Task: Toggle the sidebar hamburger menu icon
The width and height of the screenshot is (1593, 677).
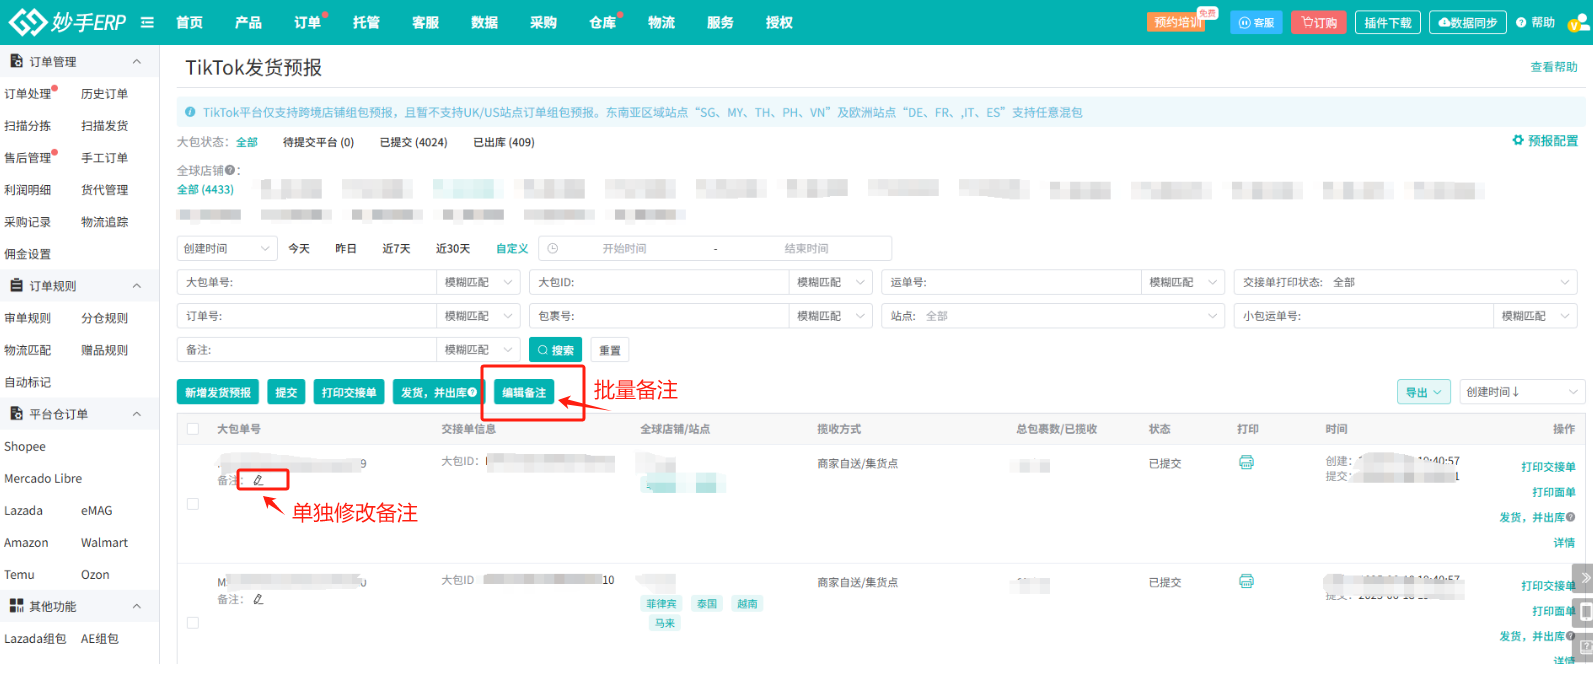Action: click(x=148, y=22)
